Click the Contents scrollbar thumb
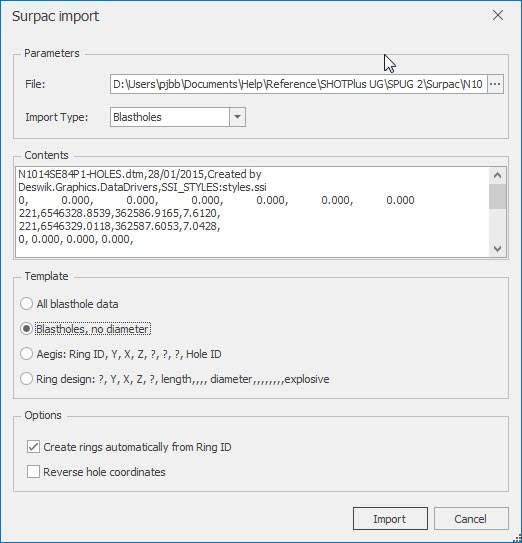The image size is (522, 543). (497, 196)
